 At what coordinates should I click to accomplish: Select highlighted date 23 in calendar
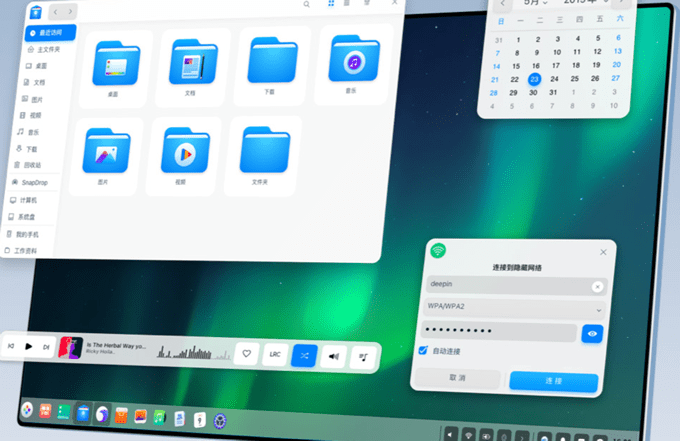534,79
